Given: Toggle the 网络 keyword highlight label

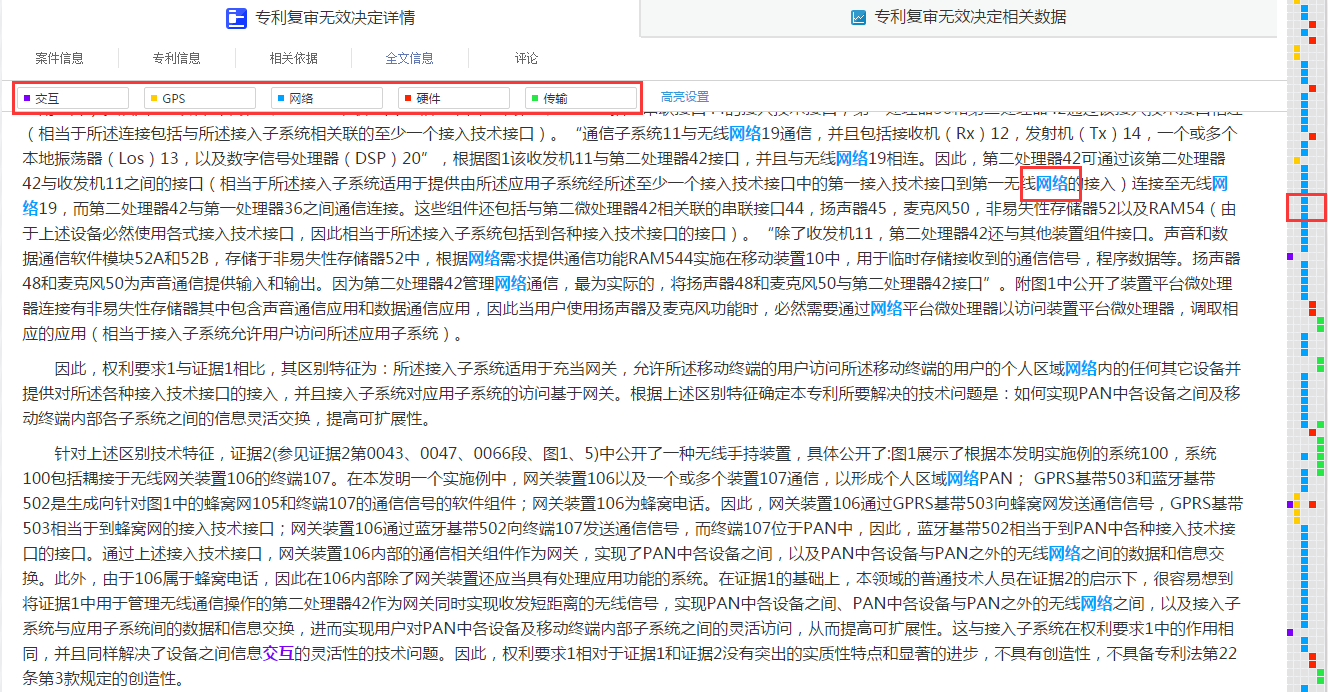Looking at the screenshot, I should [x=301, y=98].
